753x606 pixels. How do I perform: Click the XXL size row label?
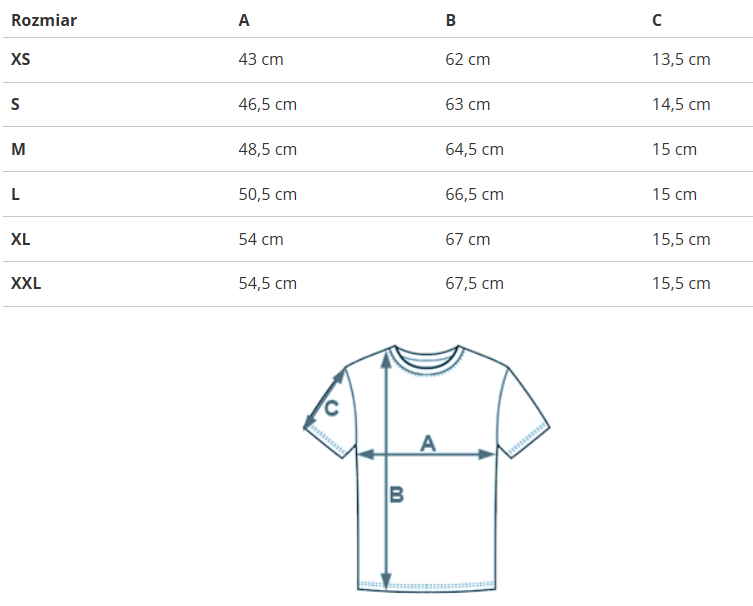pos(26,284)
